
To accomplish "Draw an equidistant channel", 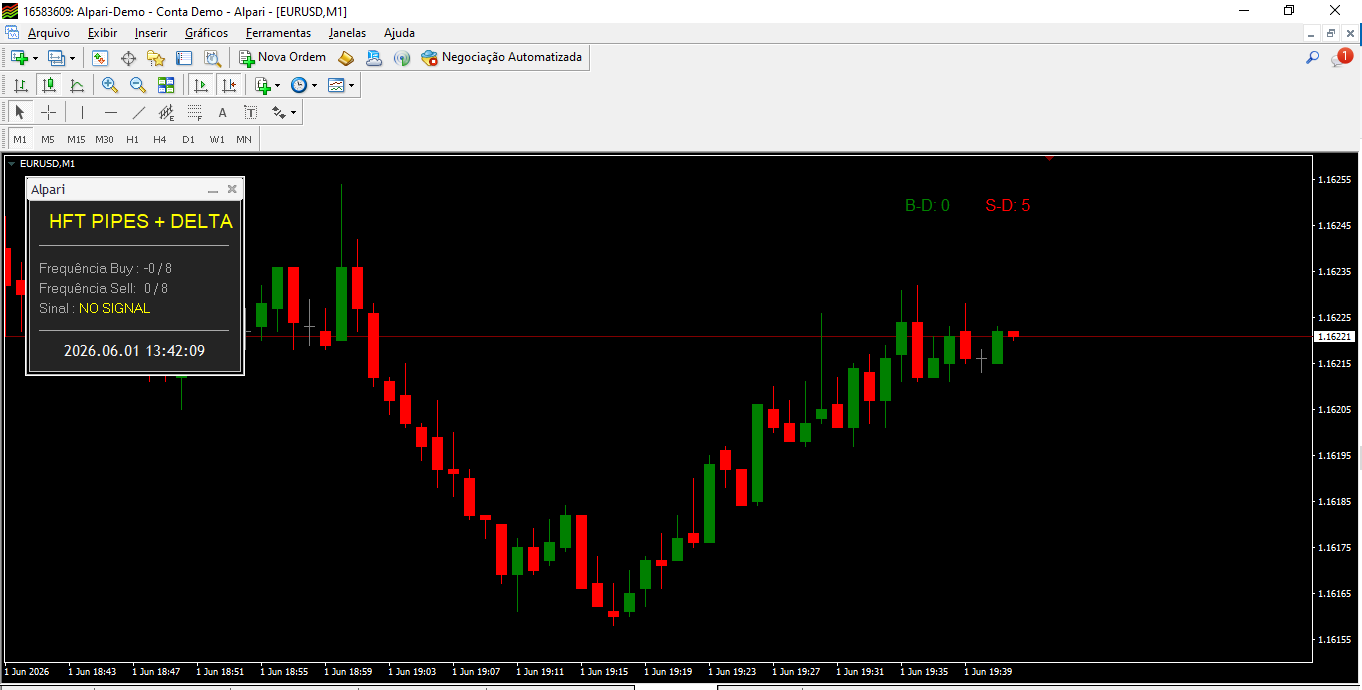I will (167, 112).
